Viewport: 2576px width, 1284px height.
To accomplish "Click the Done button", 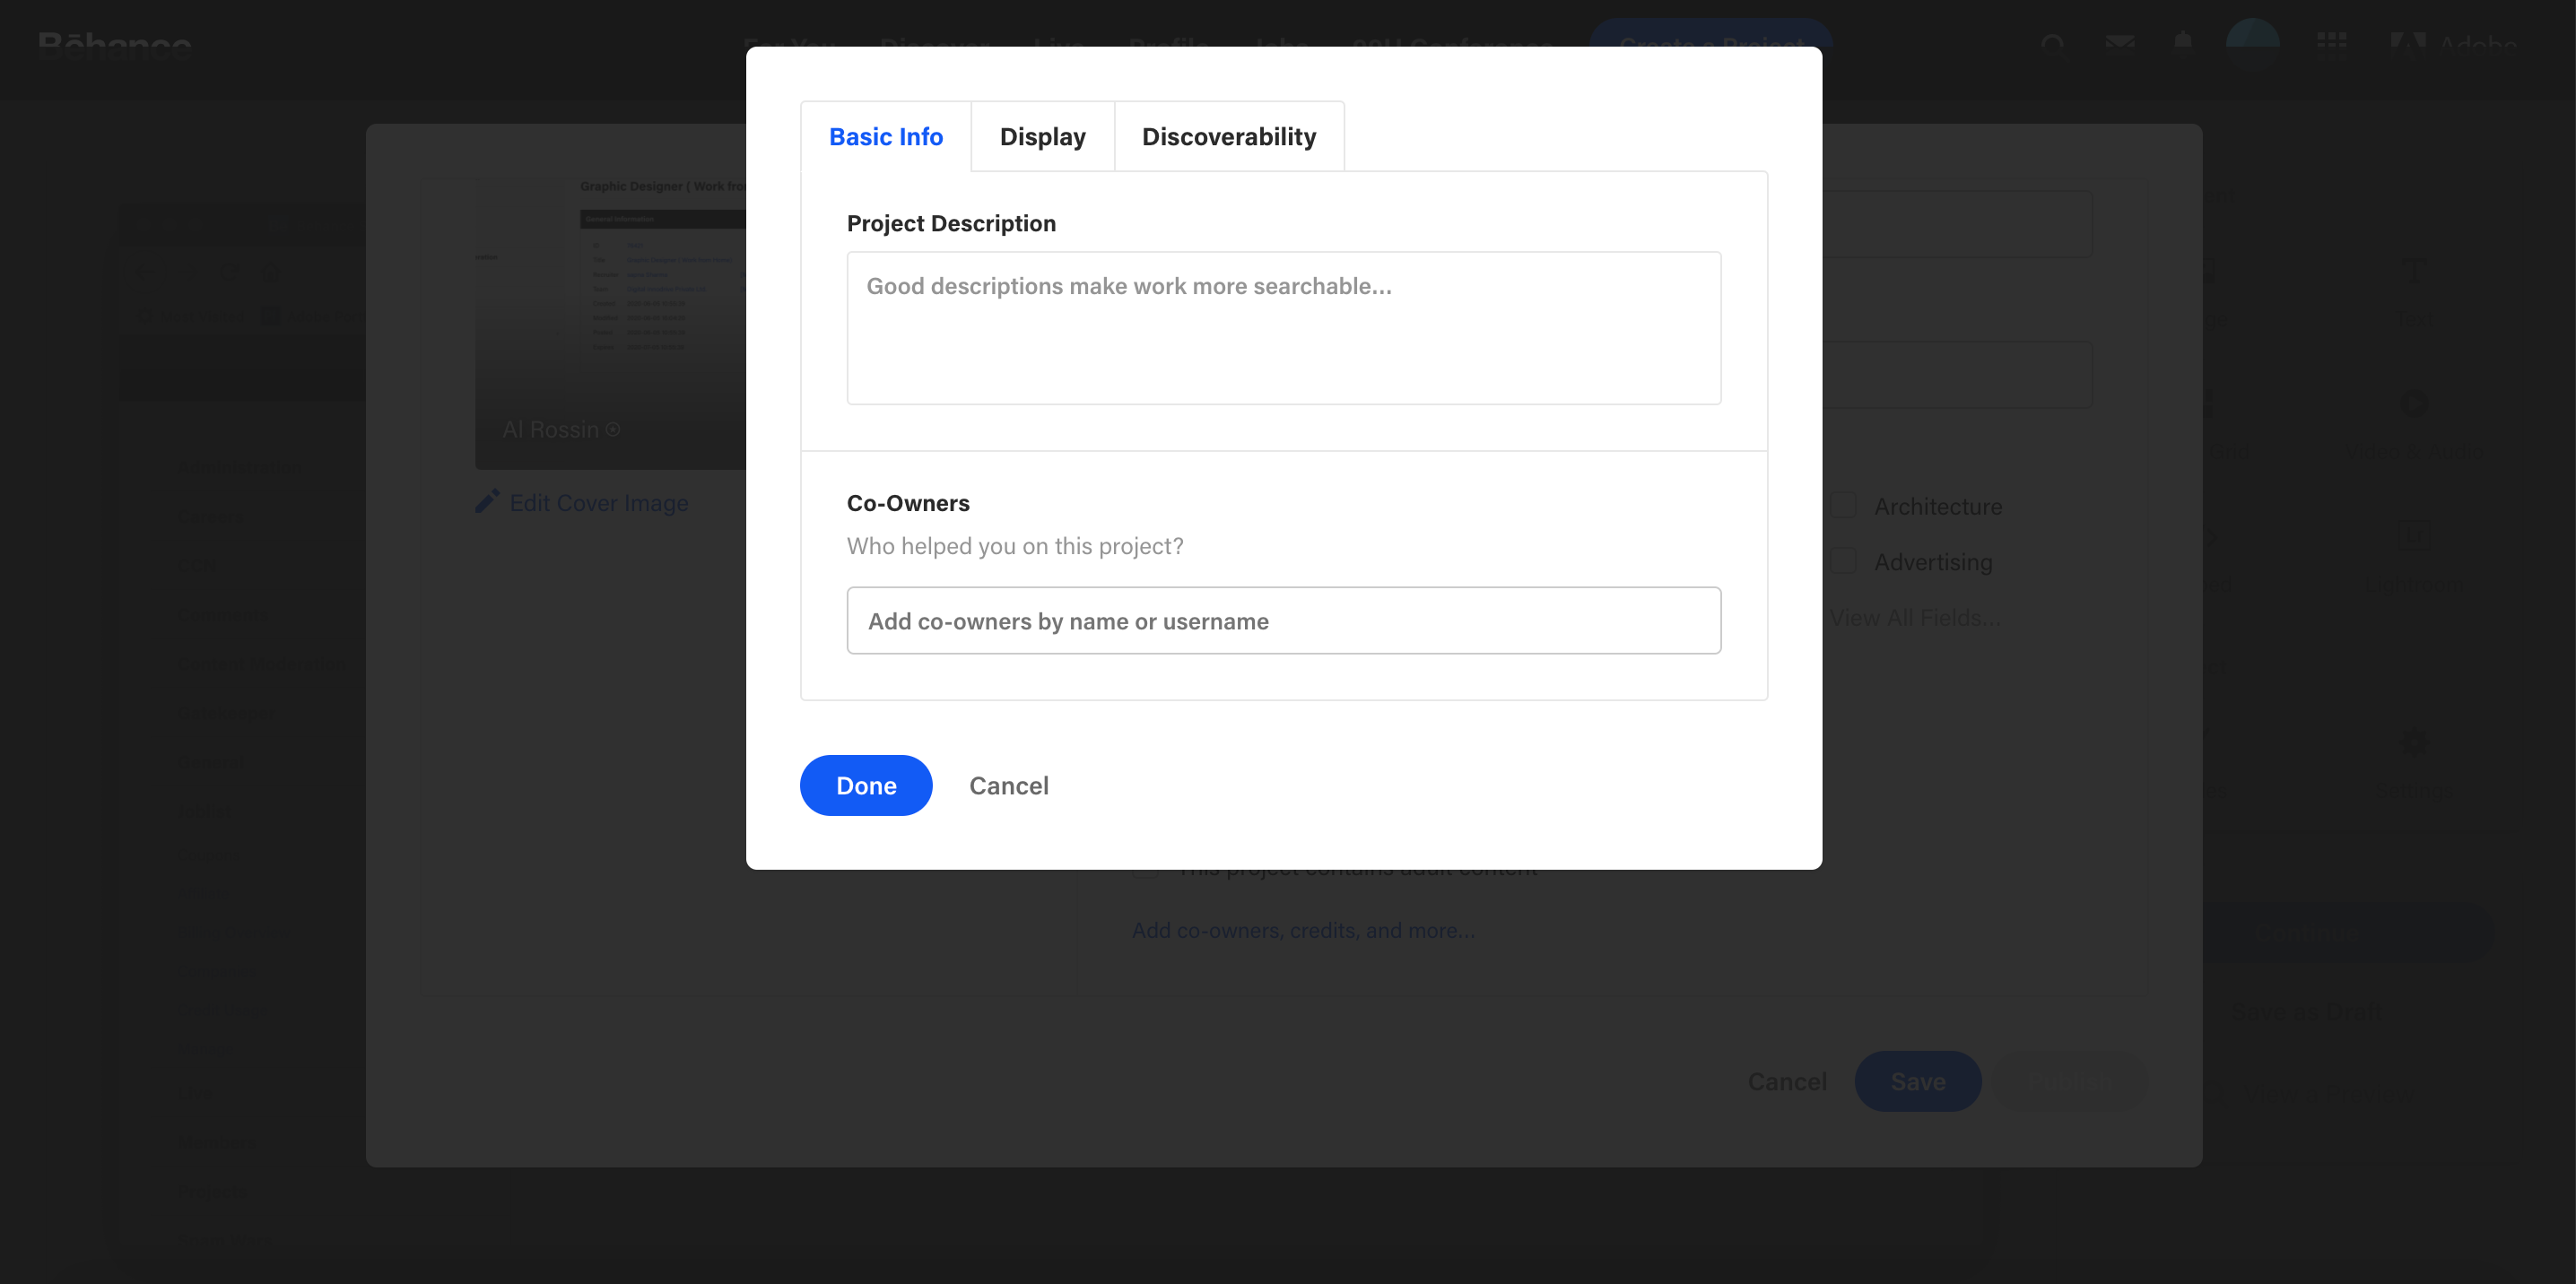I will point(866,785).
